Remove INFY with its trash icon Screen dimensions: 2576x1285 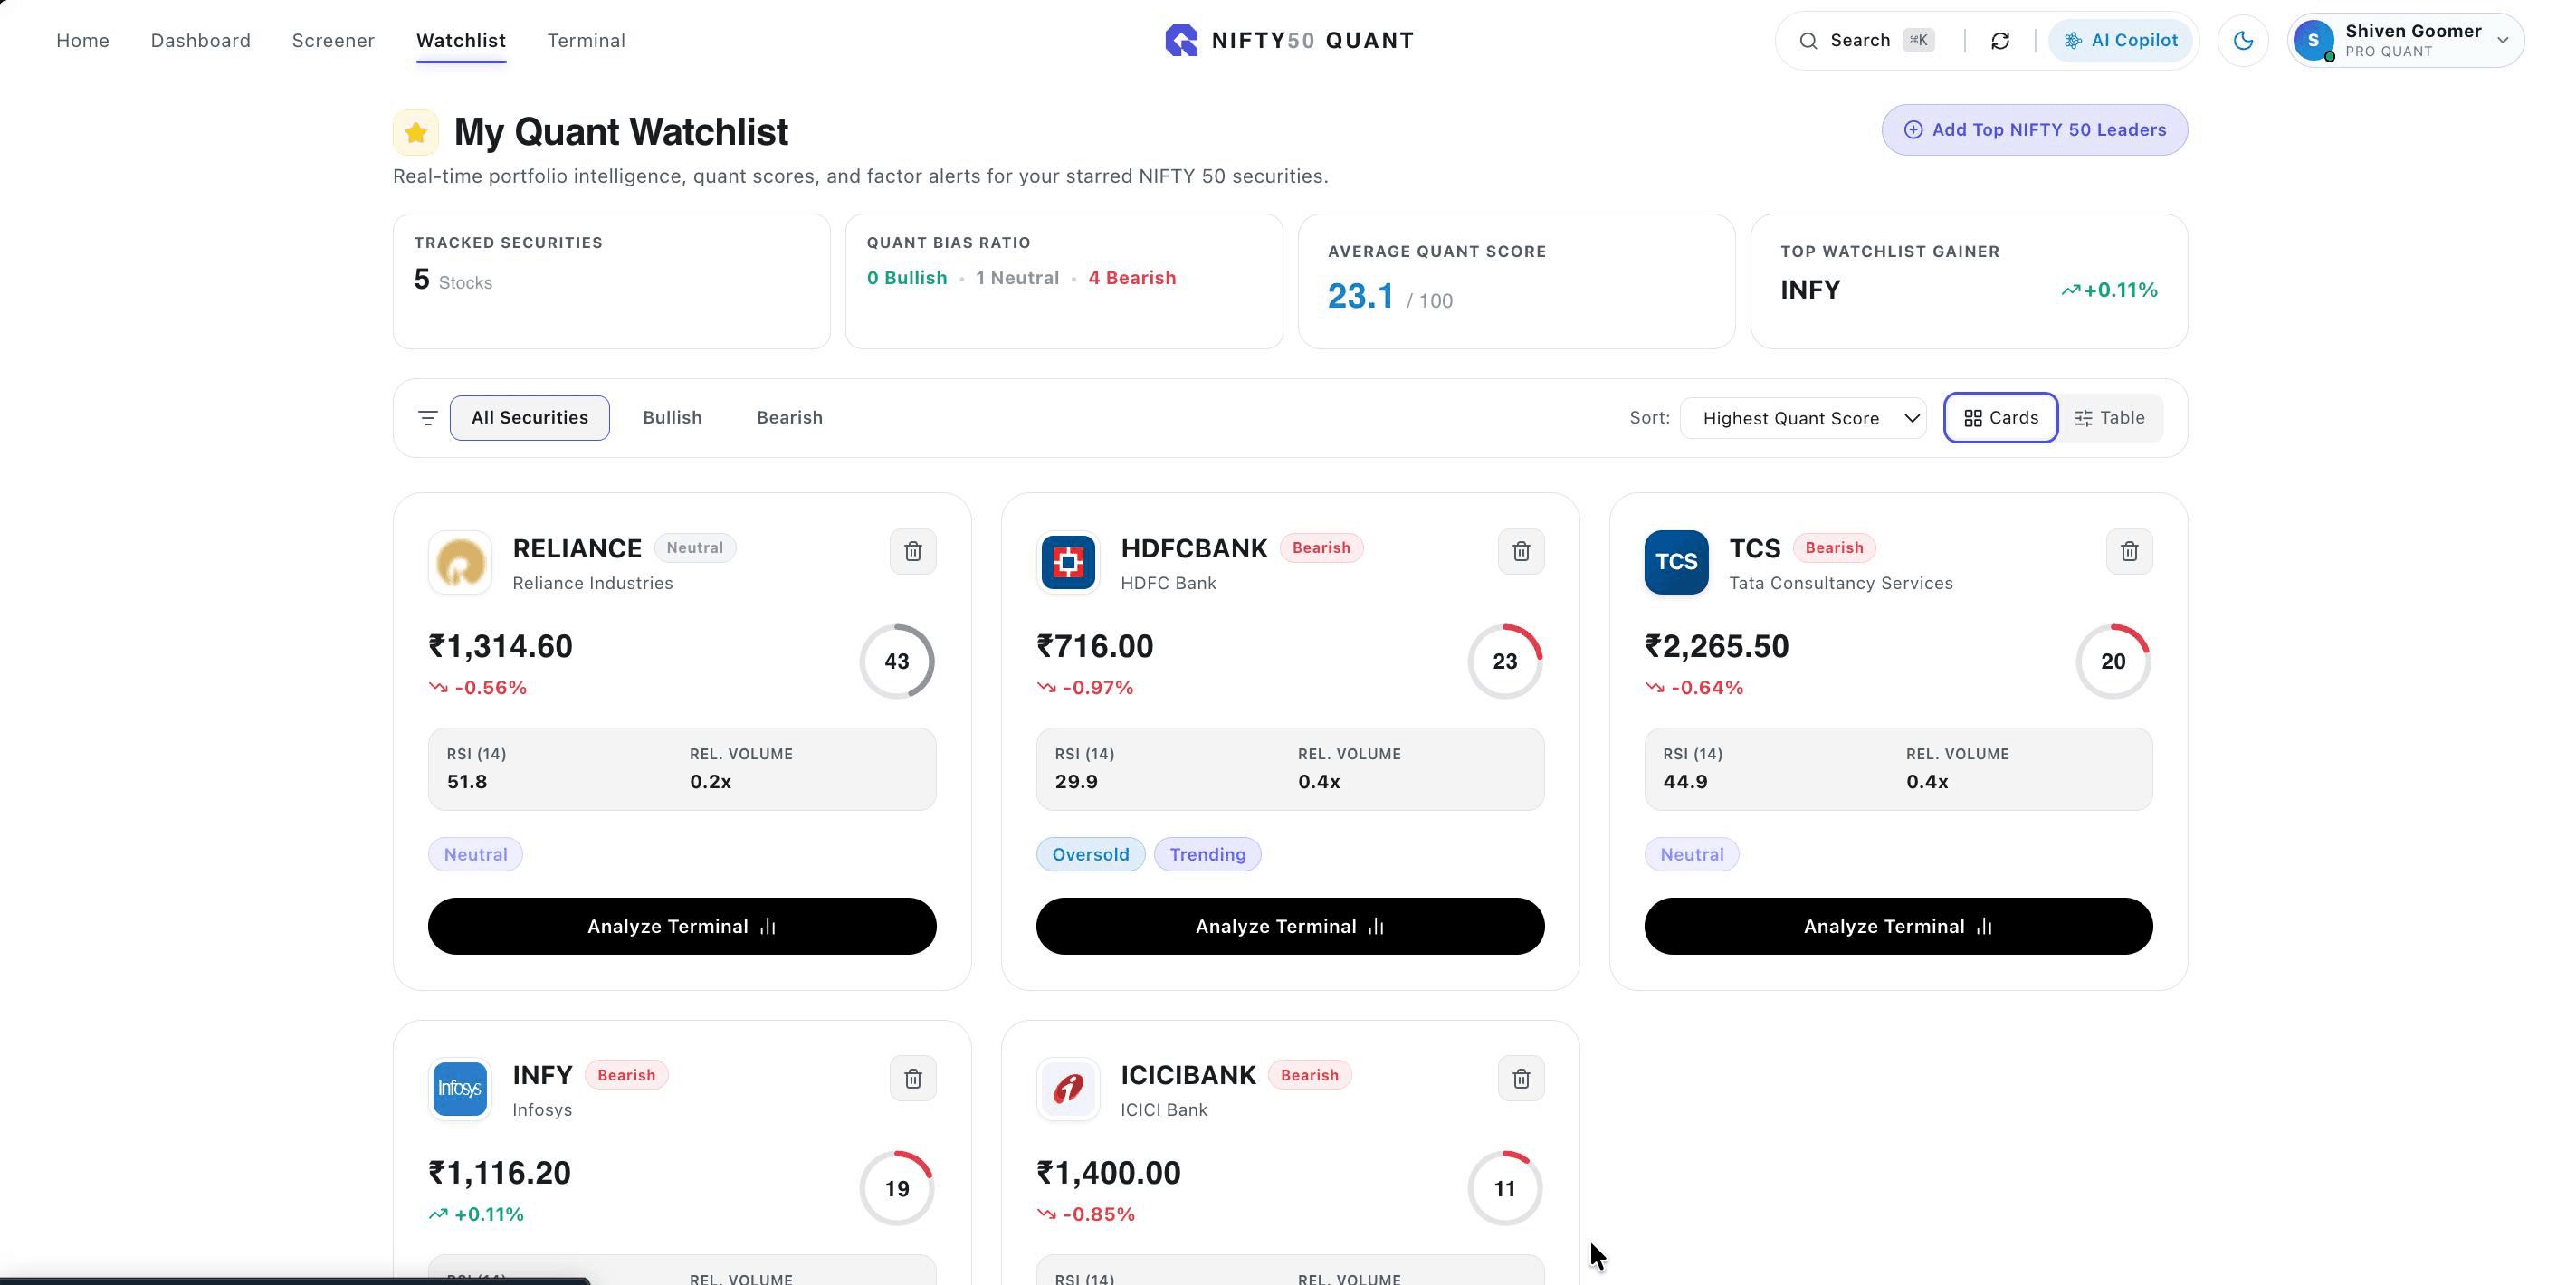coord(912,1078)
